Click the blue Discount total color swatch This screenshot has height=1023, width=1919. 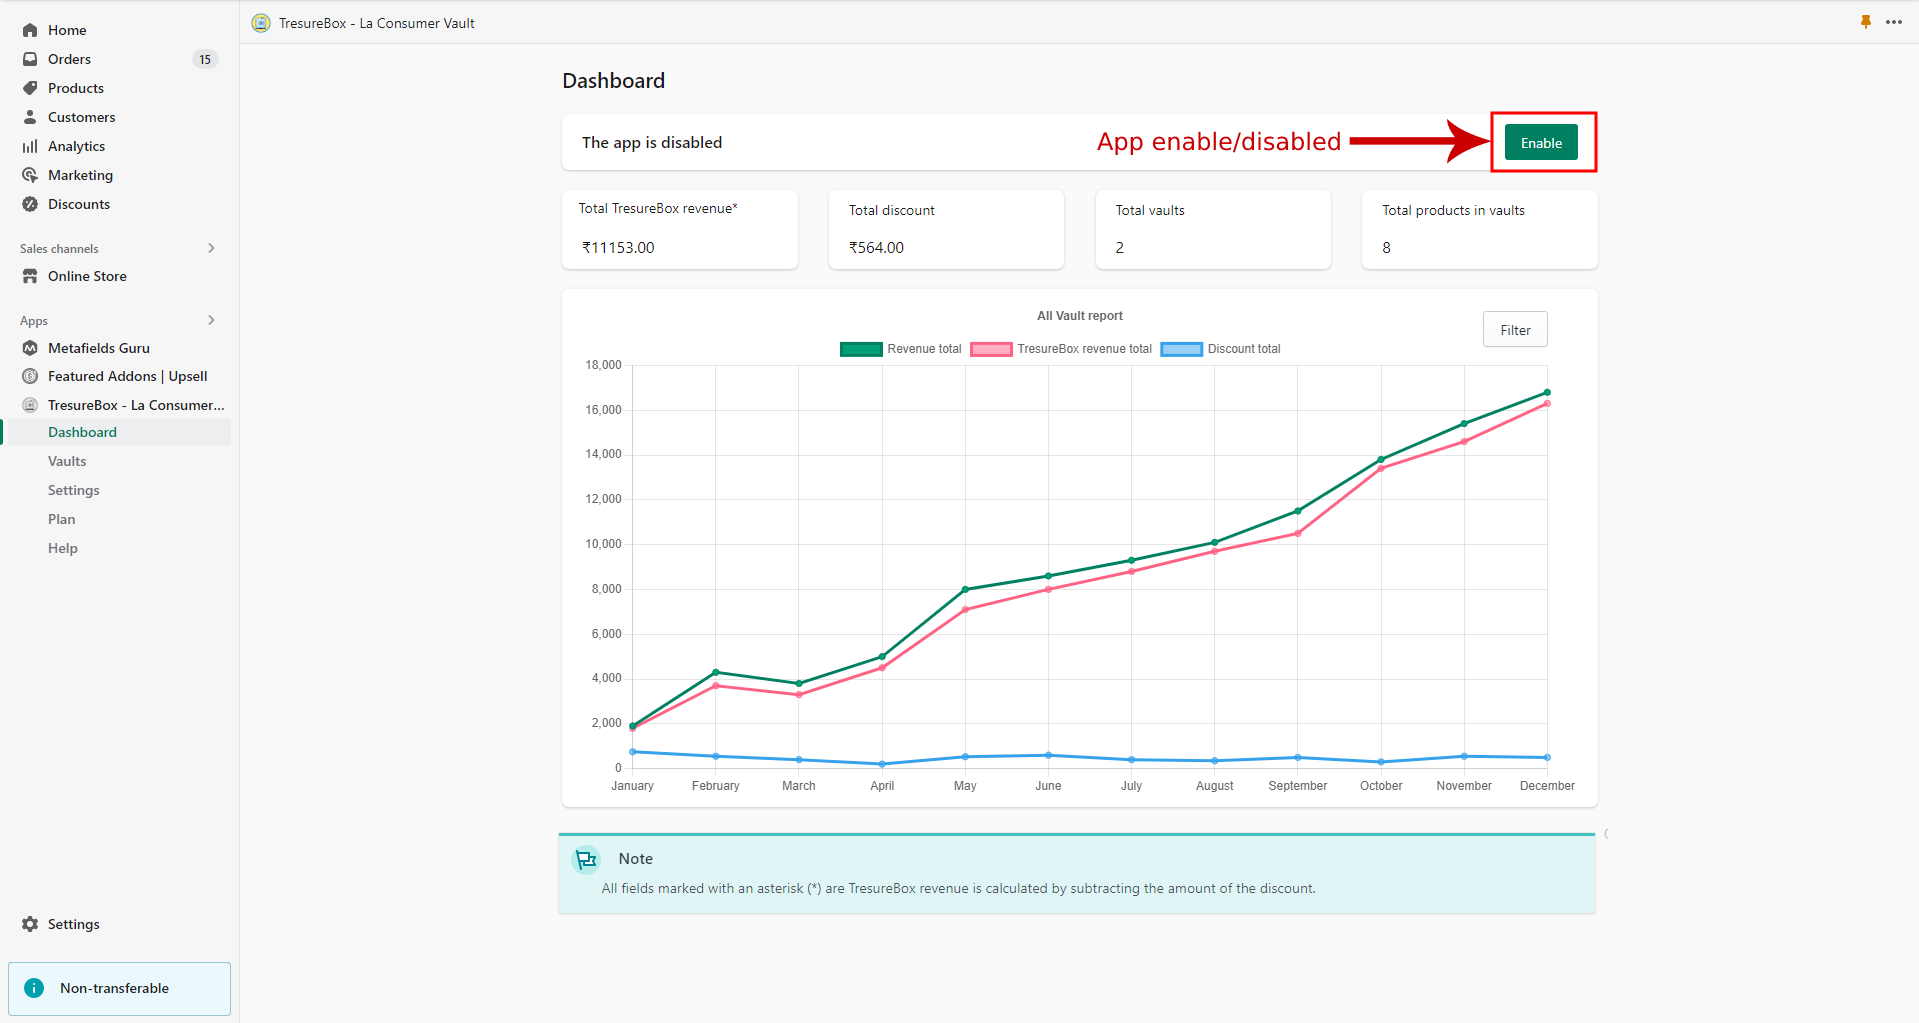1181,349
